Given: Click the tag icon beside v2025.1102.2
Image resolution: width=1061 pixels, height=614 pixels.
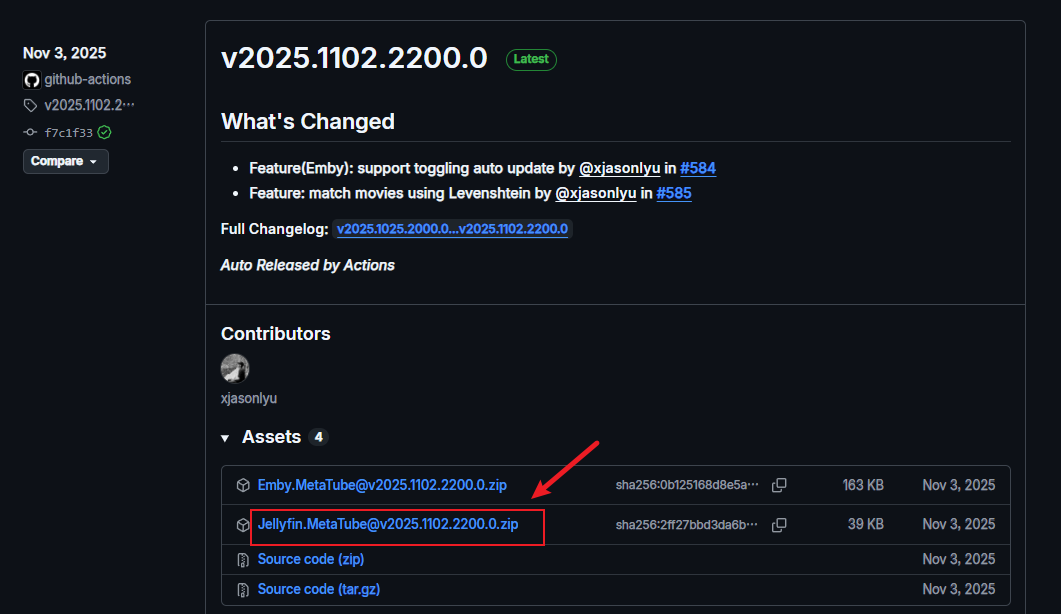Looking at the screenshot, I should [30, 106].
